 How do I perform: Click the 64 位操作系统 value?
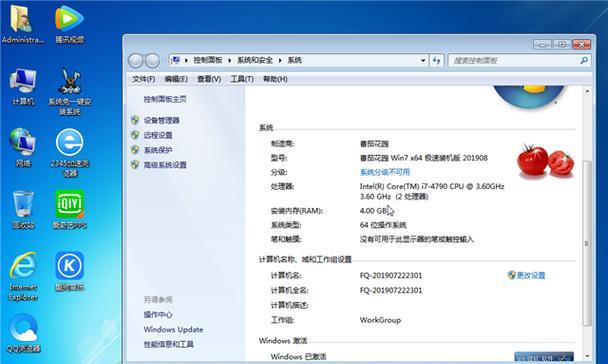[x=383, y=225]
